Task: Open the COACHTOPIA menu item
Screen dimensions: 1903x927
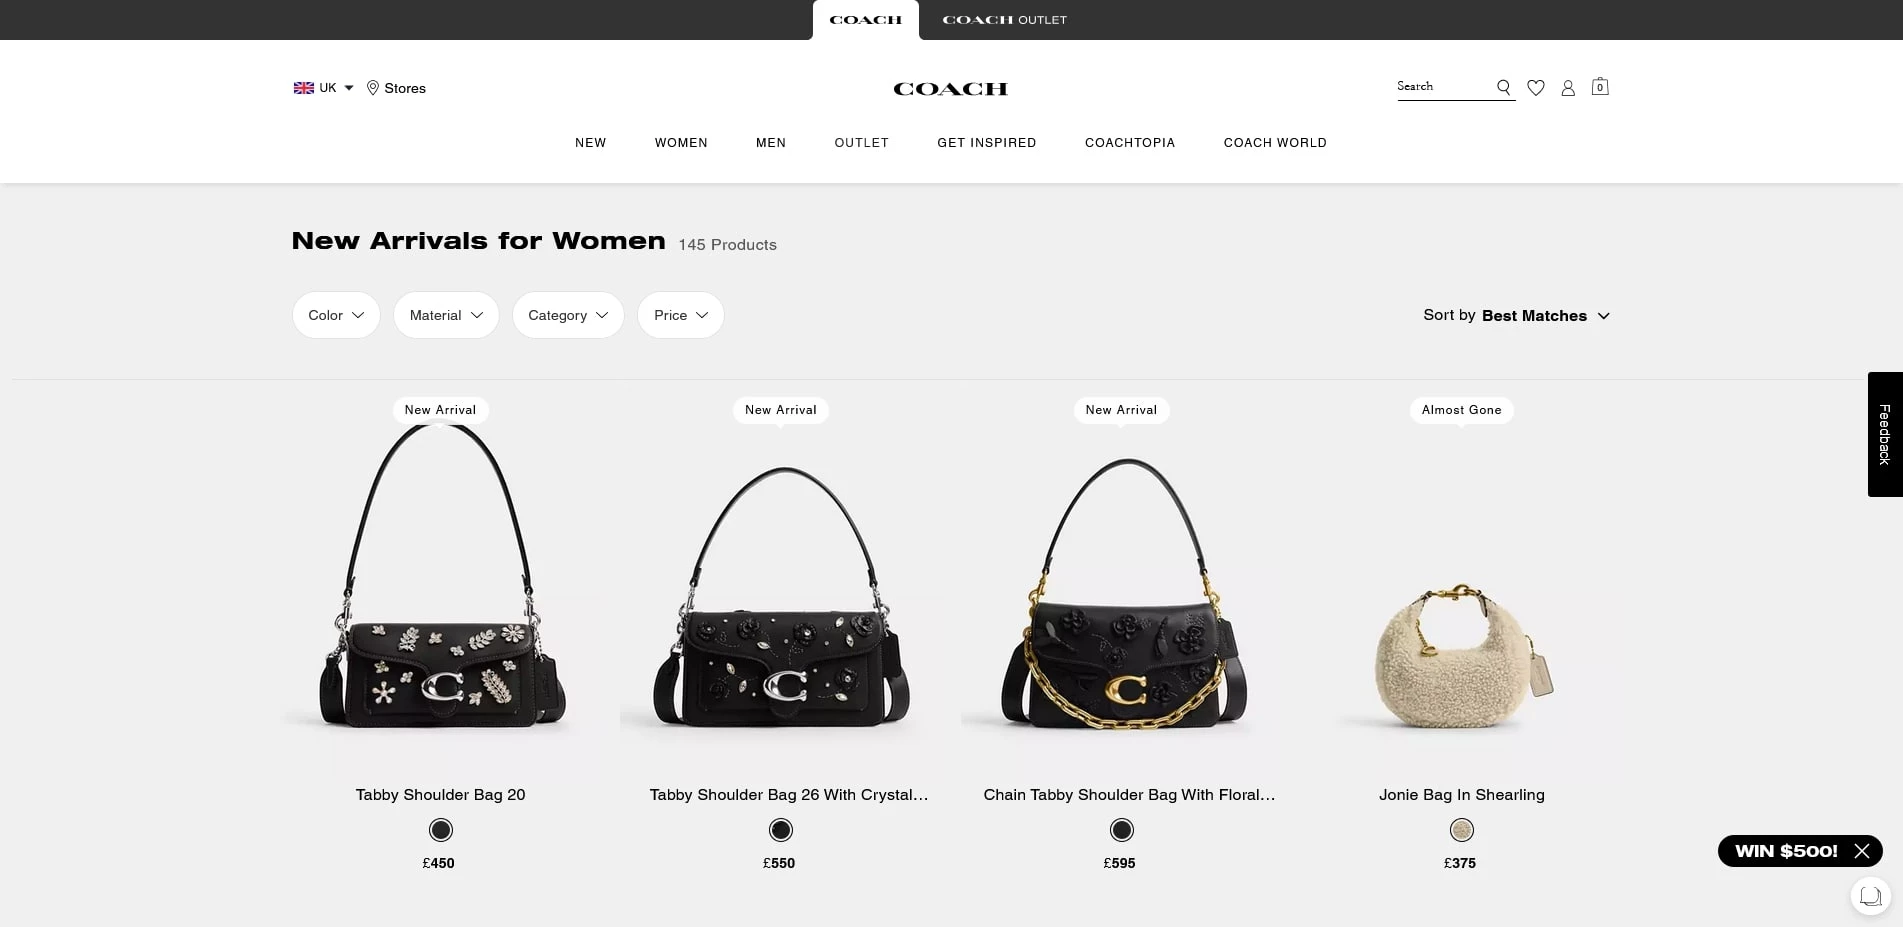Action: coord(1130,143)
